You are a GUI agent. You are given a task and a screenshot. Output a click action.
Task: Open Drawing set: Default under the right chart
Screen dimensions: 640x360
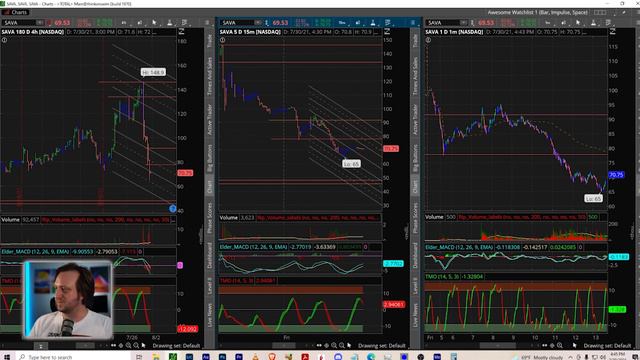608,346
